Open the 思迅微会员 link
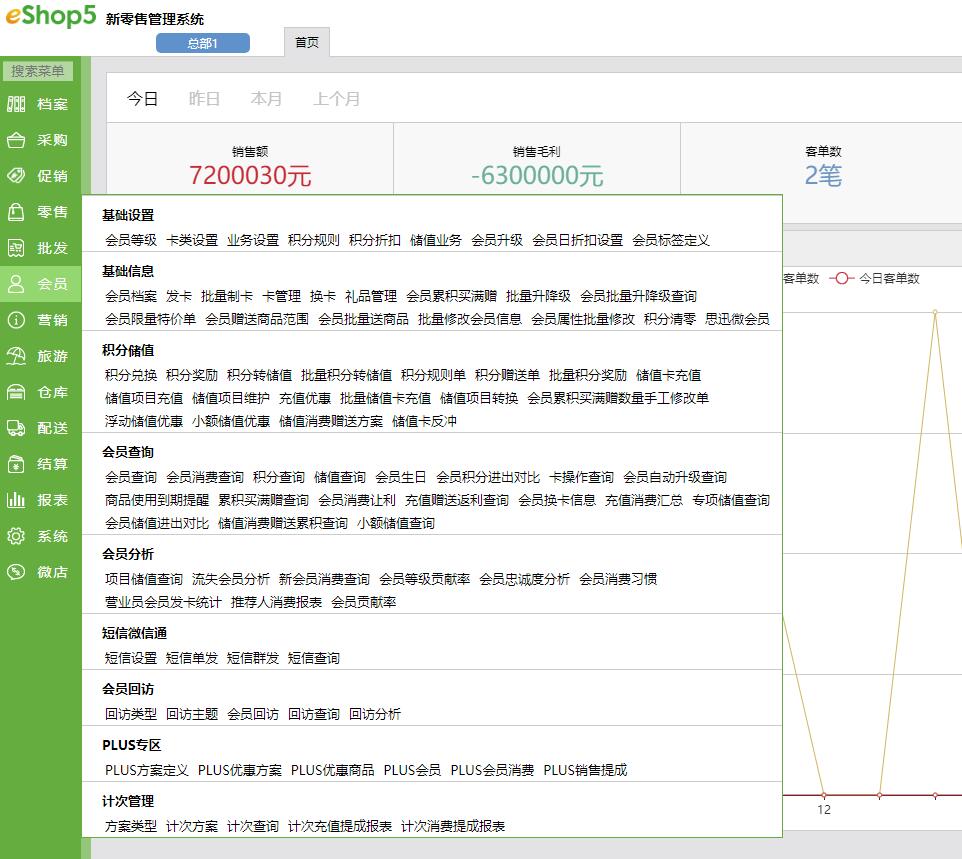The image size is (962, 859). [x=737, y=319]
